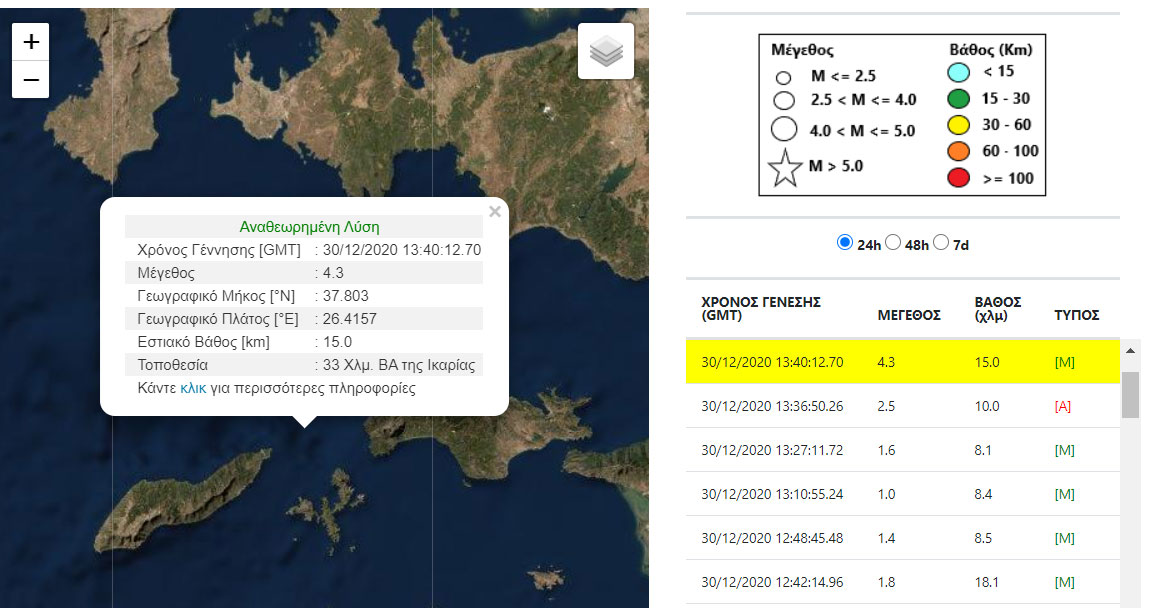Click the red depth over 100 km swatch
This screenshot has width=1154, height=608.
pos(959,179)
